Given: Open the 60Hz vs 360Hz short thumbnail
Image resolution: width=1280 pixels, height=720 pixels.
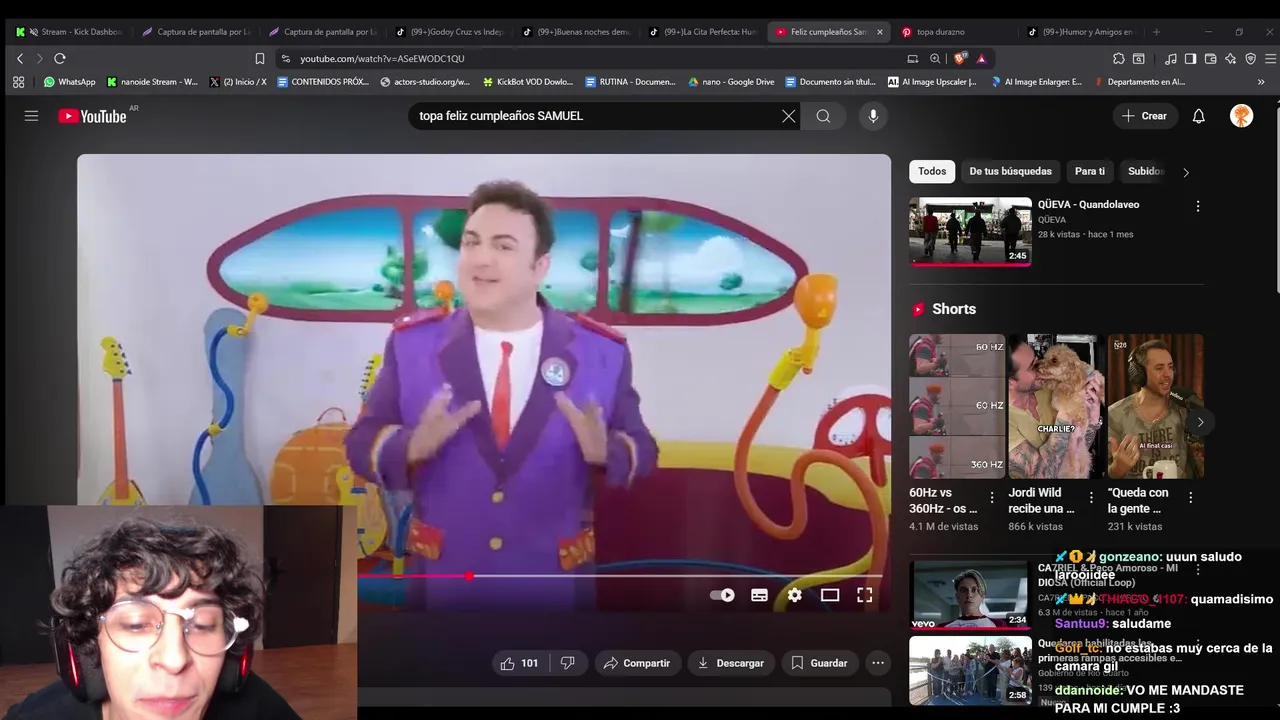Looking at the screenshot, I should (957, 406).
